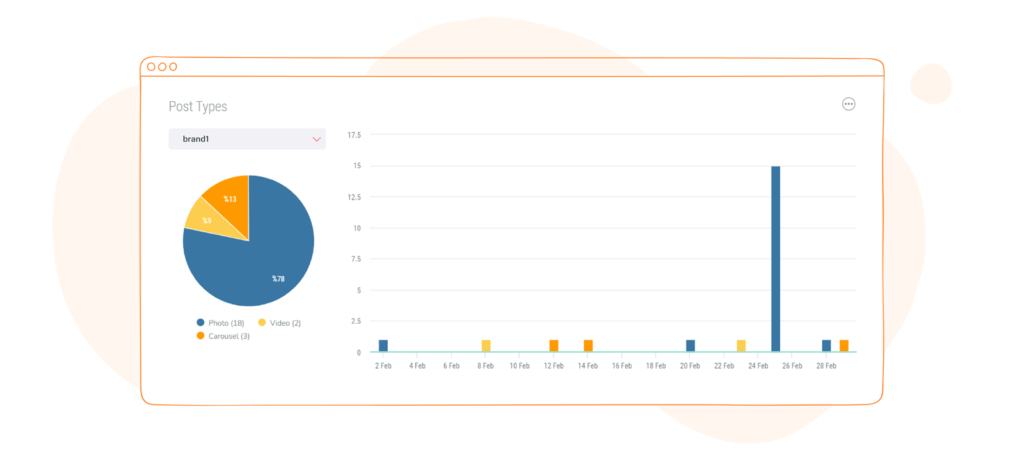Click the brand1 dropdown red chevron
This screenshot has height=462, width=1024.
[317, 139]
